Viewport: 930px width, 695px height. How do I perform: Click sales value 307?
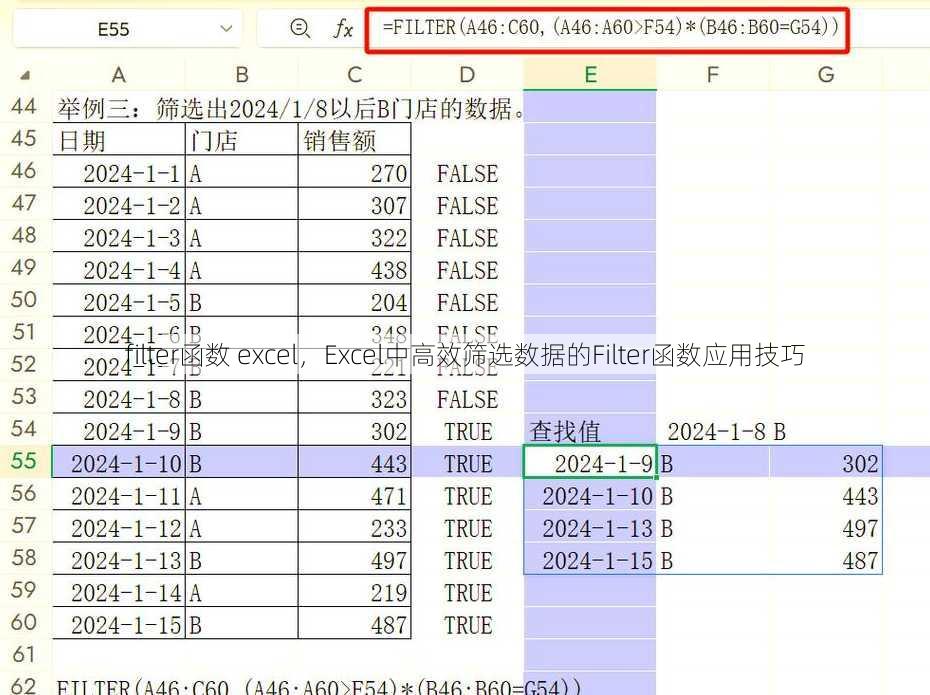(354, 205)
